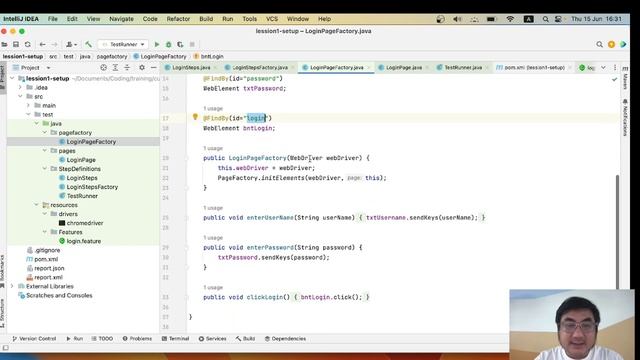Open Wi-Fi status in the menu bar
640x360 pixels.
[510, 19]
